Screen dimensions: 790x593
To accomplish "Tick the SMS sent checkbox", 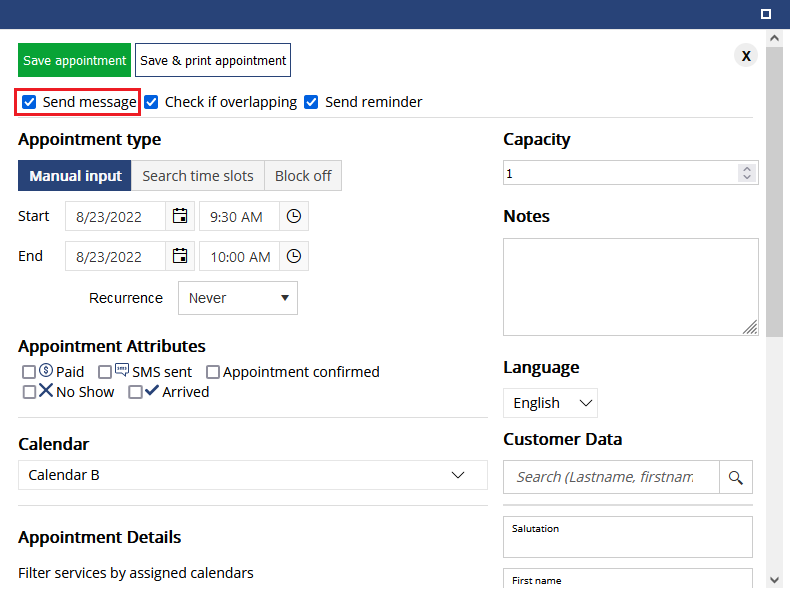I will [105, 372].
